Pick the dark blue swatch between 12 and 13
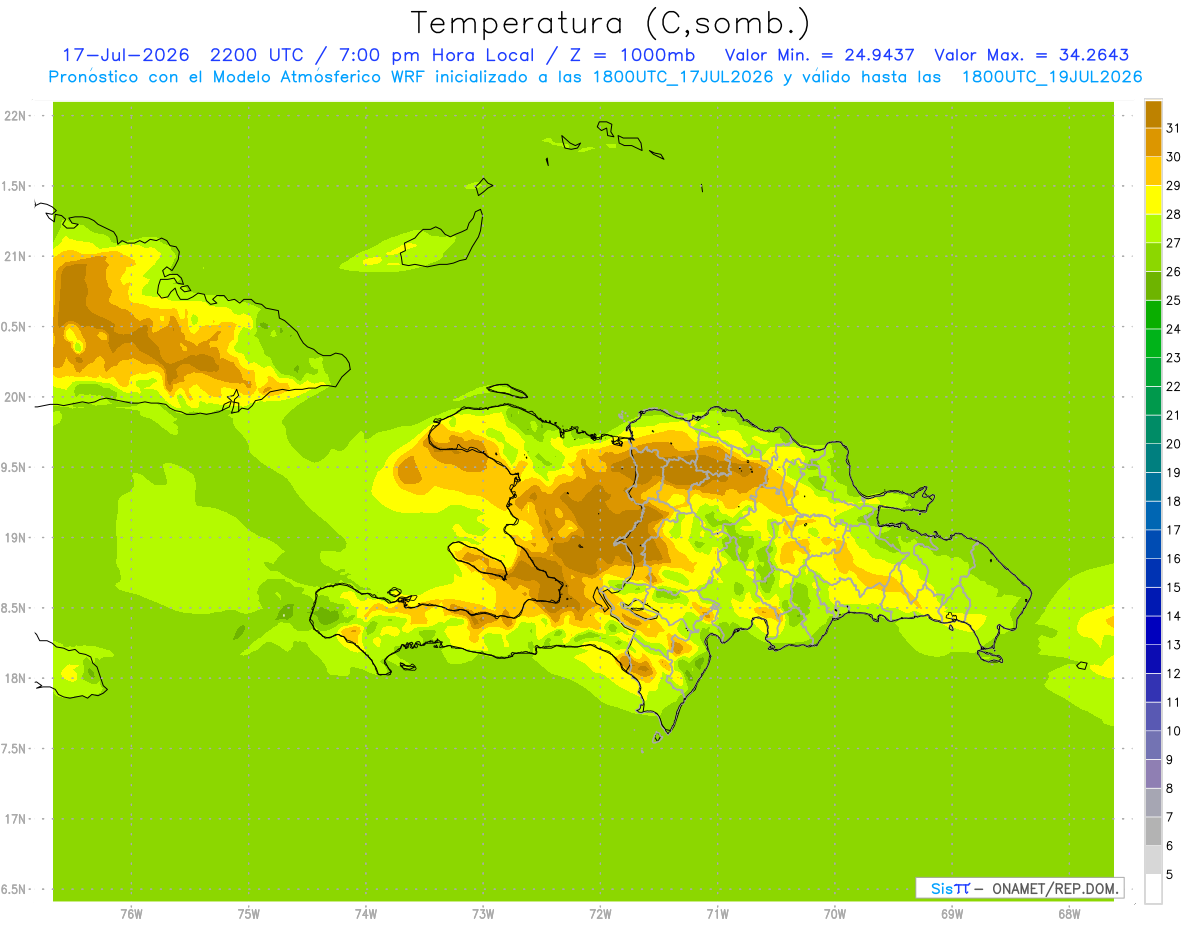Screen dimensions: 1200x927 pyautogui.click(x=1153, y=659)
